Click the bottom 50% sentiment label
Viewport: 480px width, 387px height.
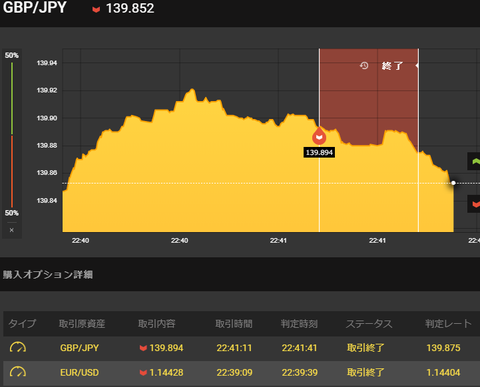[12, 213]
